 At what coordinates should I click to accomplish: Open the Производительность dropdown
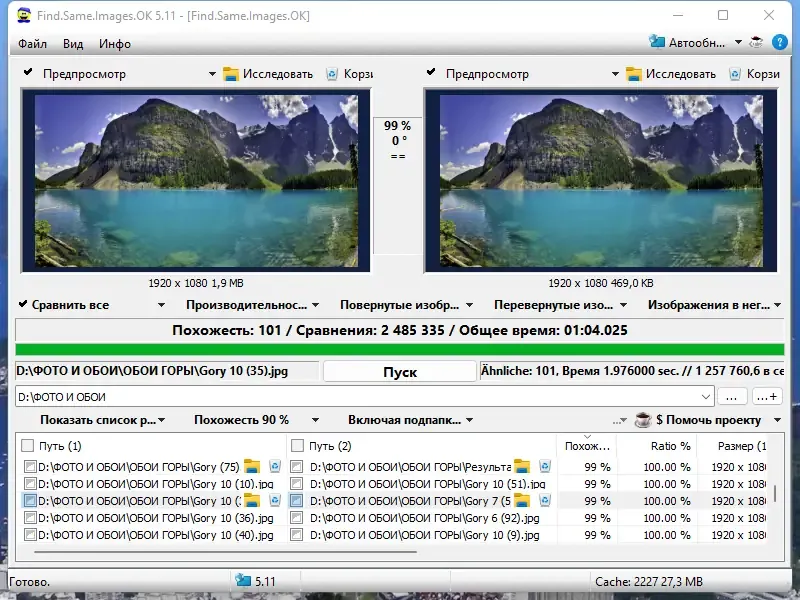click(x=252, y=305)
